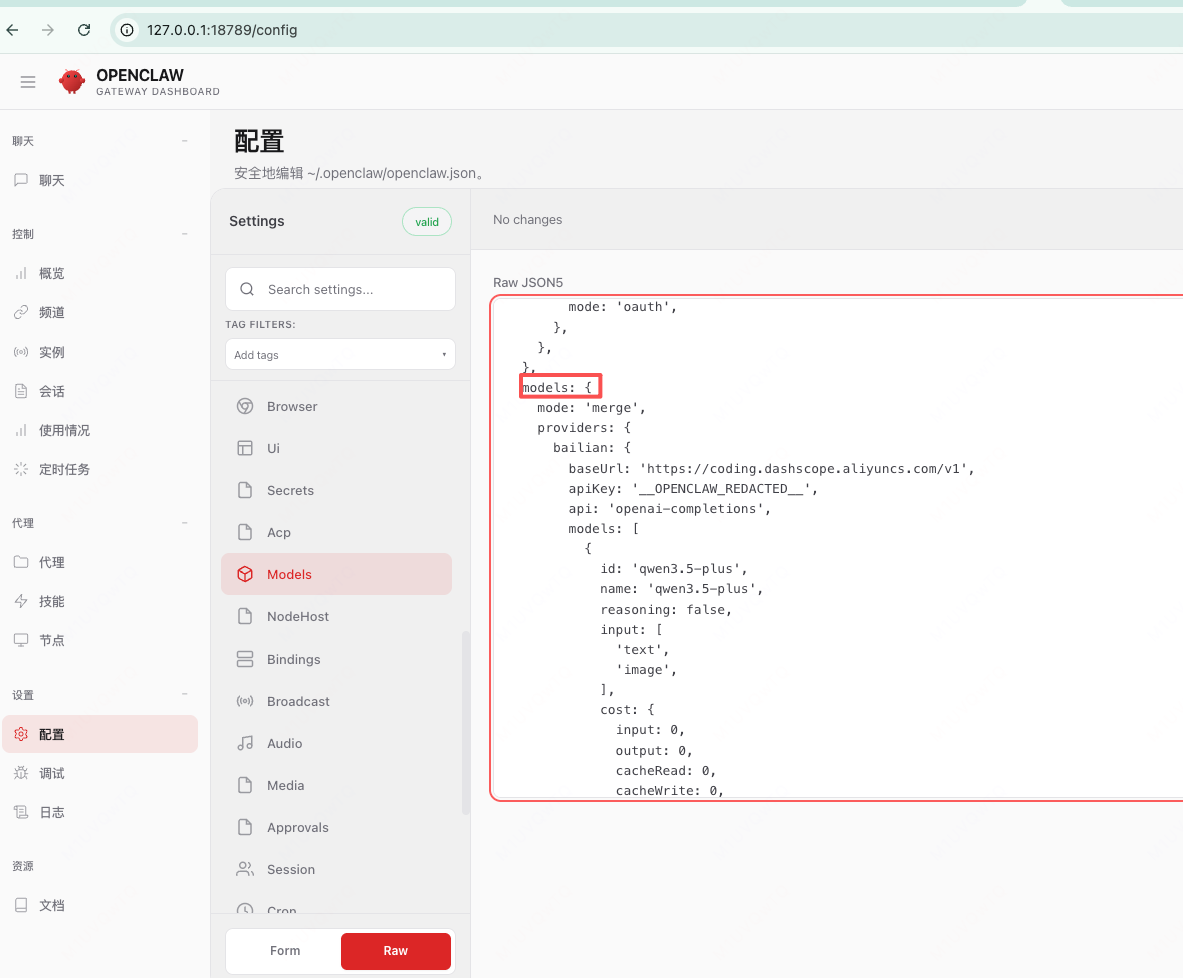Click the apiKey line in the JSON editor
This screenshot has height=978, width=1183.
point(693,489)
